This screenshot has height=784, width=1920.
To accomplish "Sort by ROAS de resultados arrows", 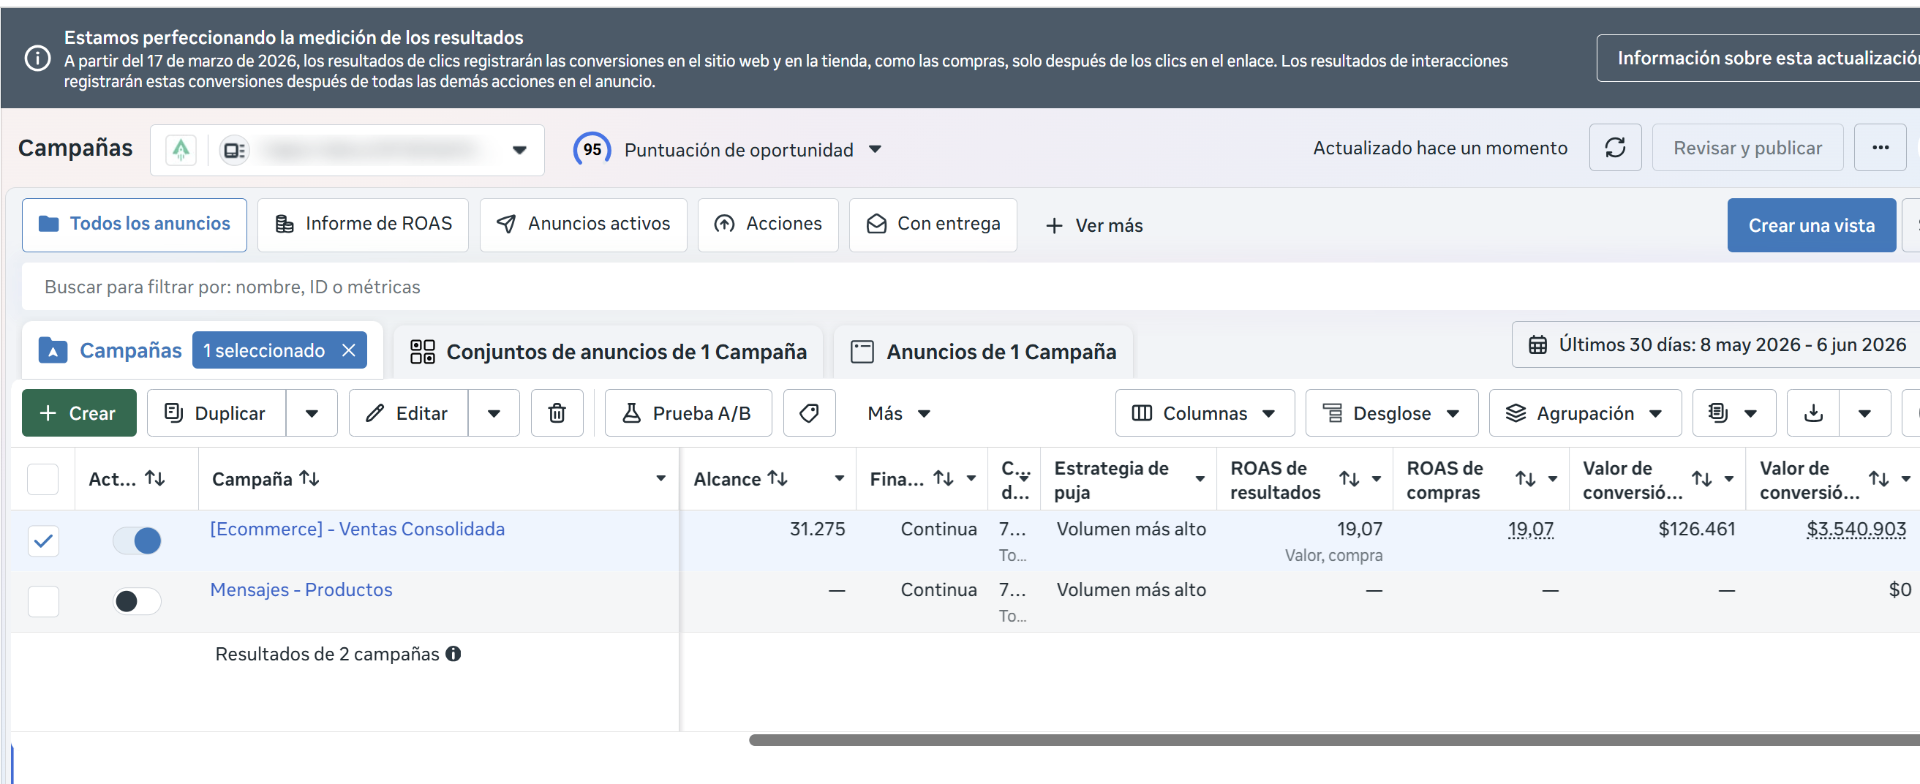I will (x=1349, y=479).
